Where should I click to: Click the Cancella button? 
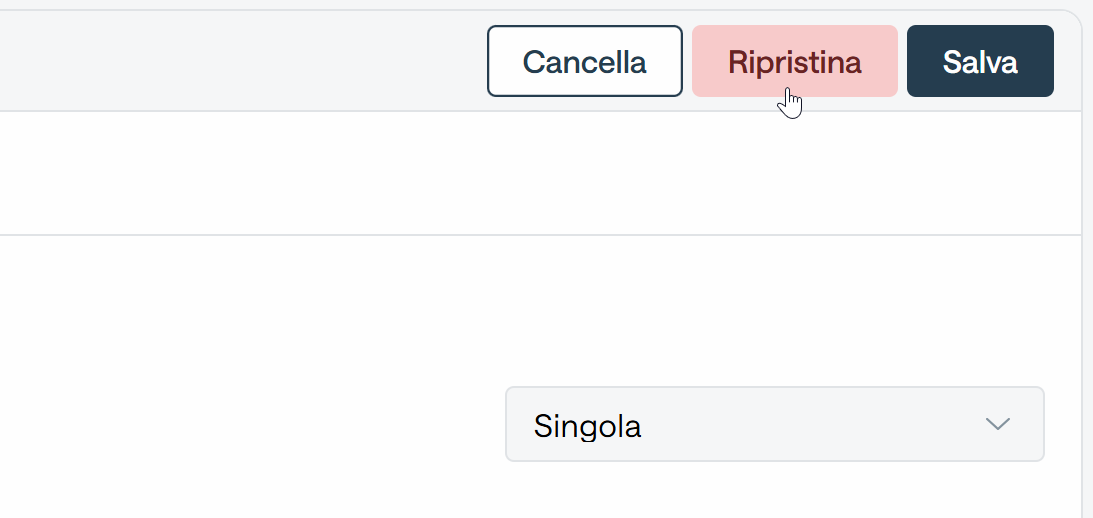[584, 61]
